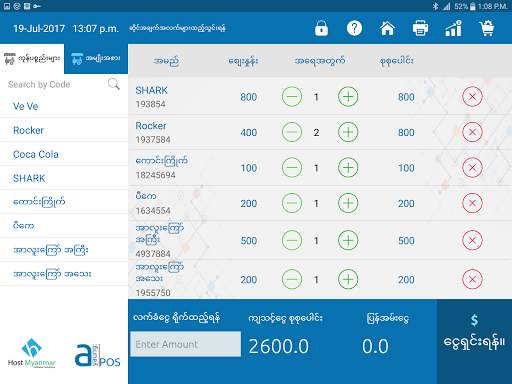Go to home screen icon
Viewport: 512px width, 384px height.
pos(387,28)
